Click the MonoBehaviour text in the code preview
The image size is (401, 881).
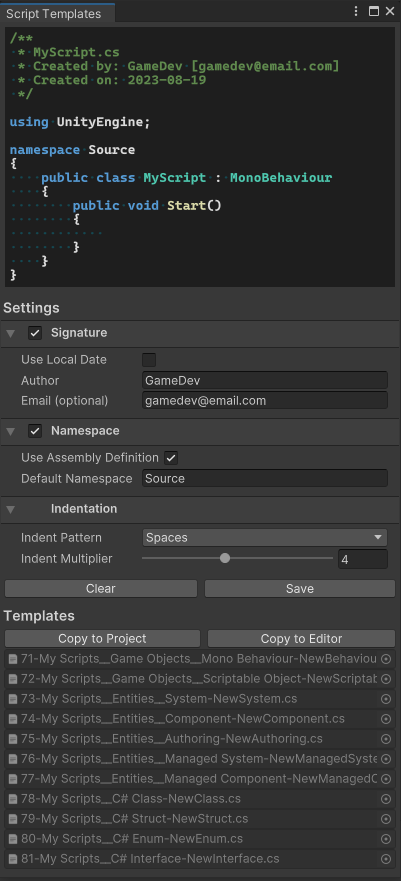tap(281, 178)
